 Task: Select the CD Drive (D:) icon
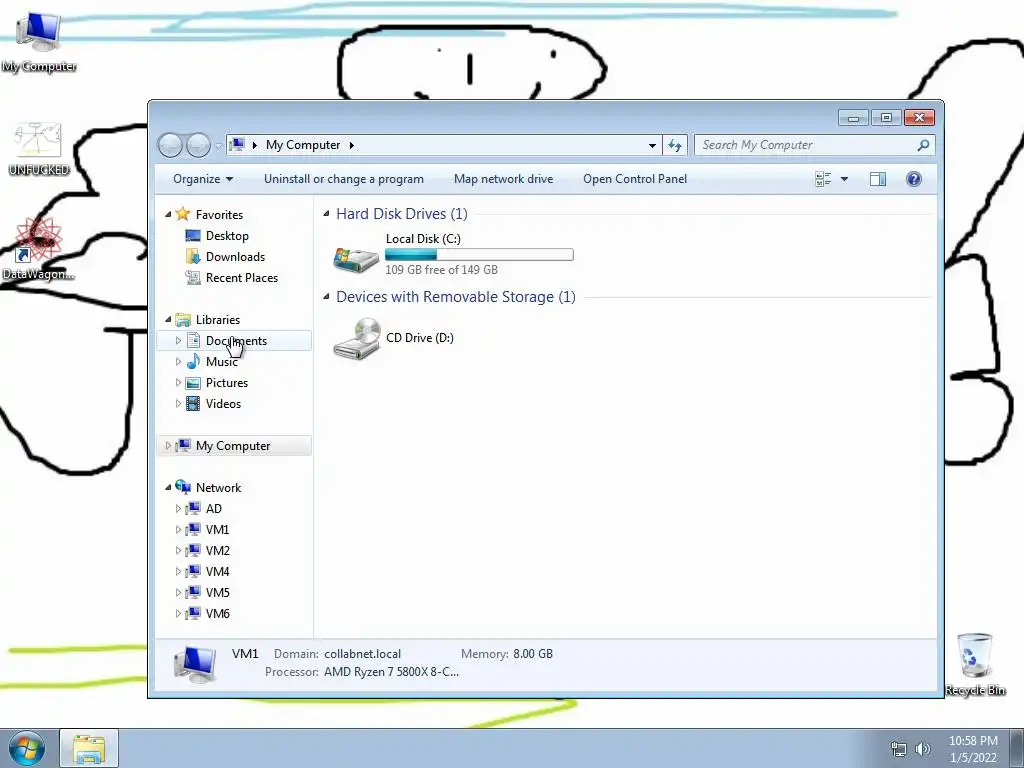point(356,338)
